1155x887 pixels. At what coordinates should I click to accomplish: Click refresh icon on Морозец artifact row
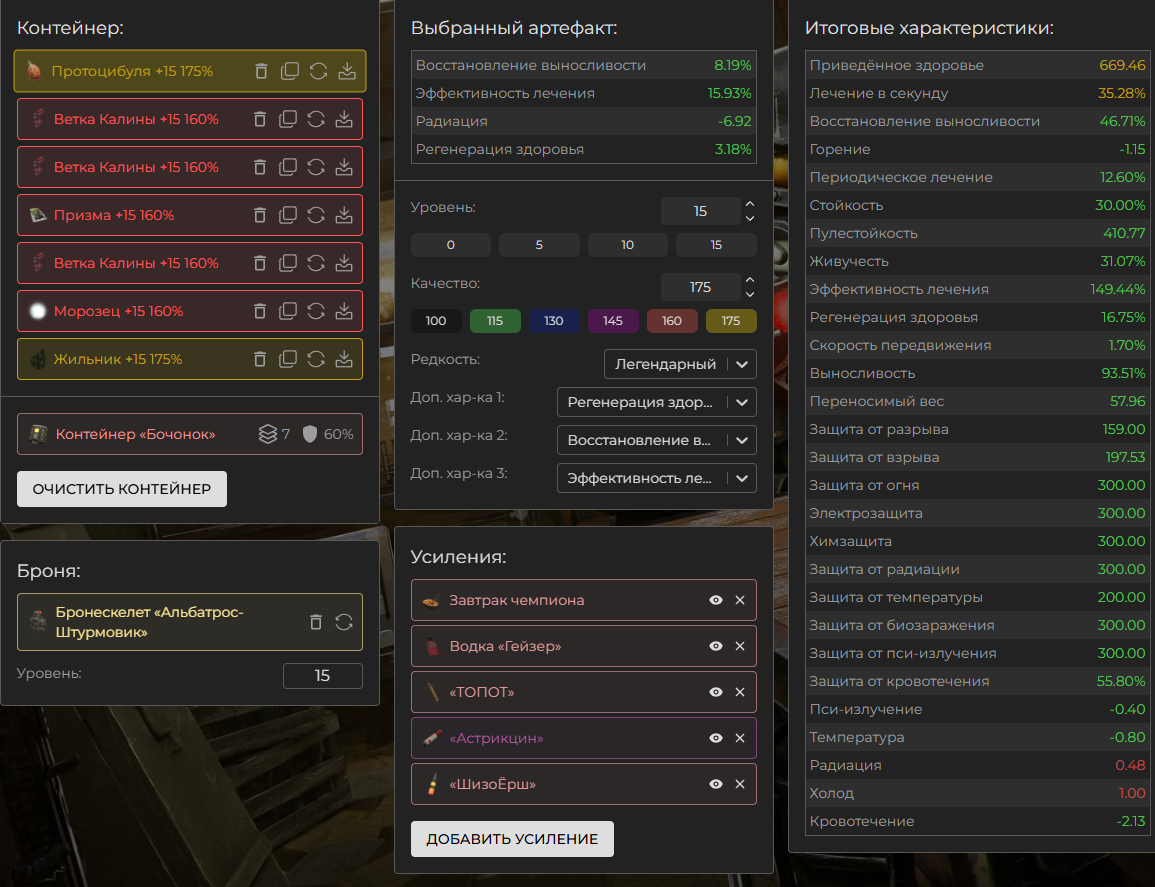tap(316, 311)
